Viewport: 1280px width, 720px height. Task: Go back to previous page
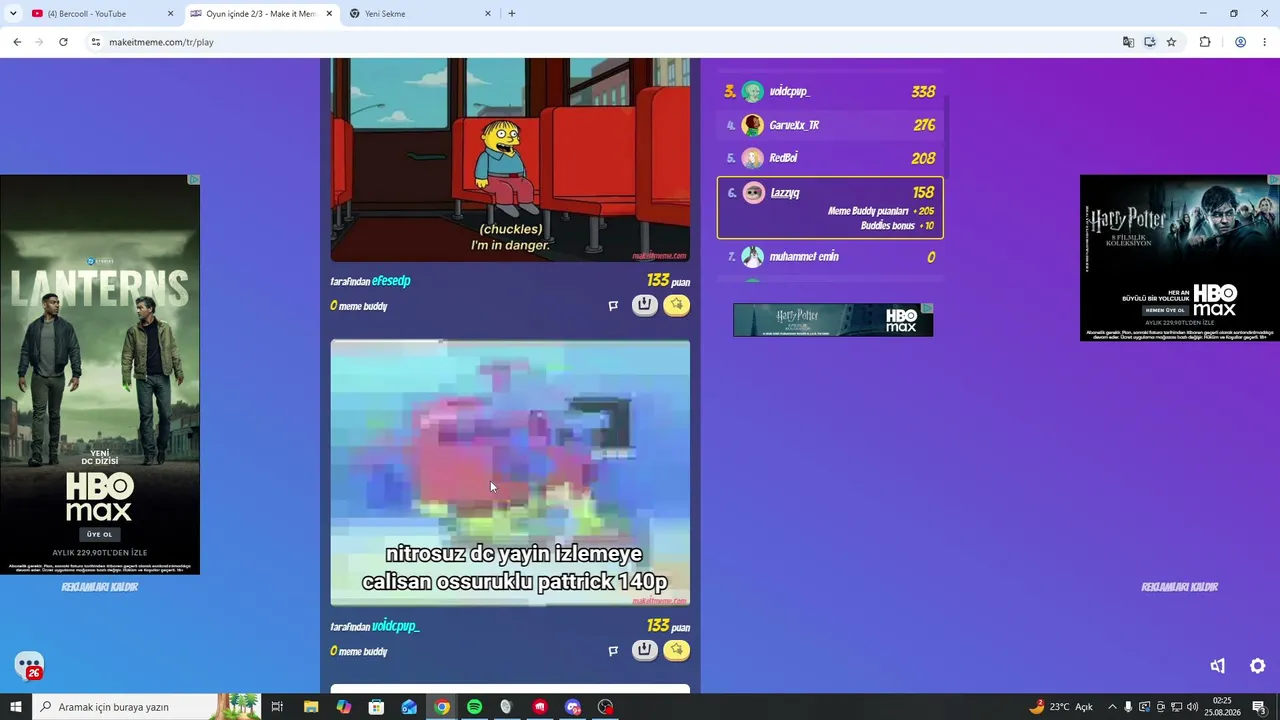coord(17,42)
